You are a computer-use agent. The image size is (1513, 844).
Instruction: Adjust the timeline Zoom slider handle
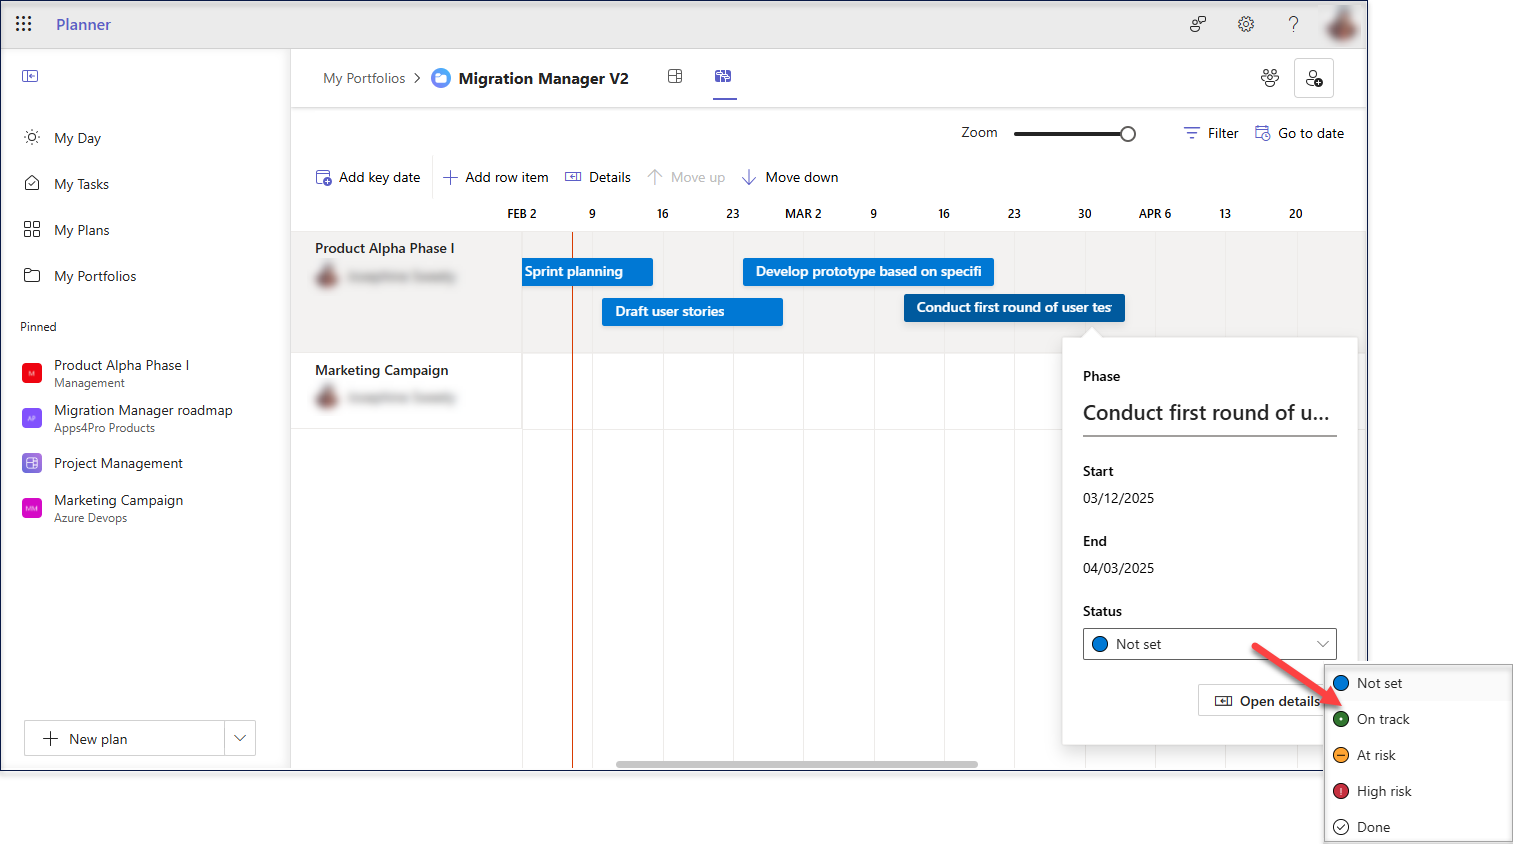(x=1128, y=132)
